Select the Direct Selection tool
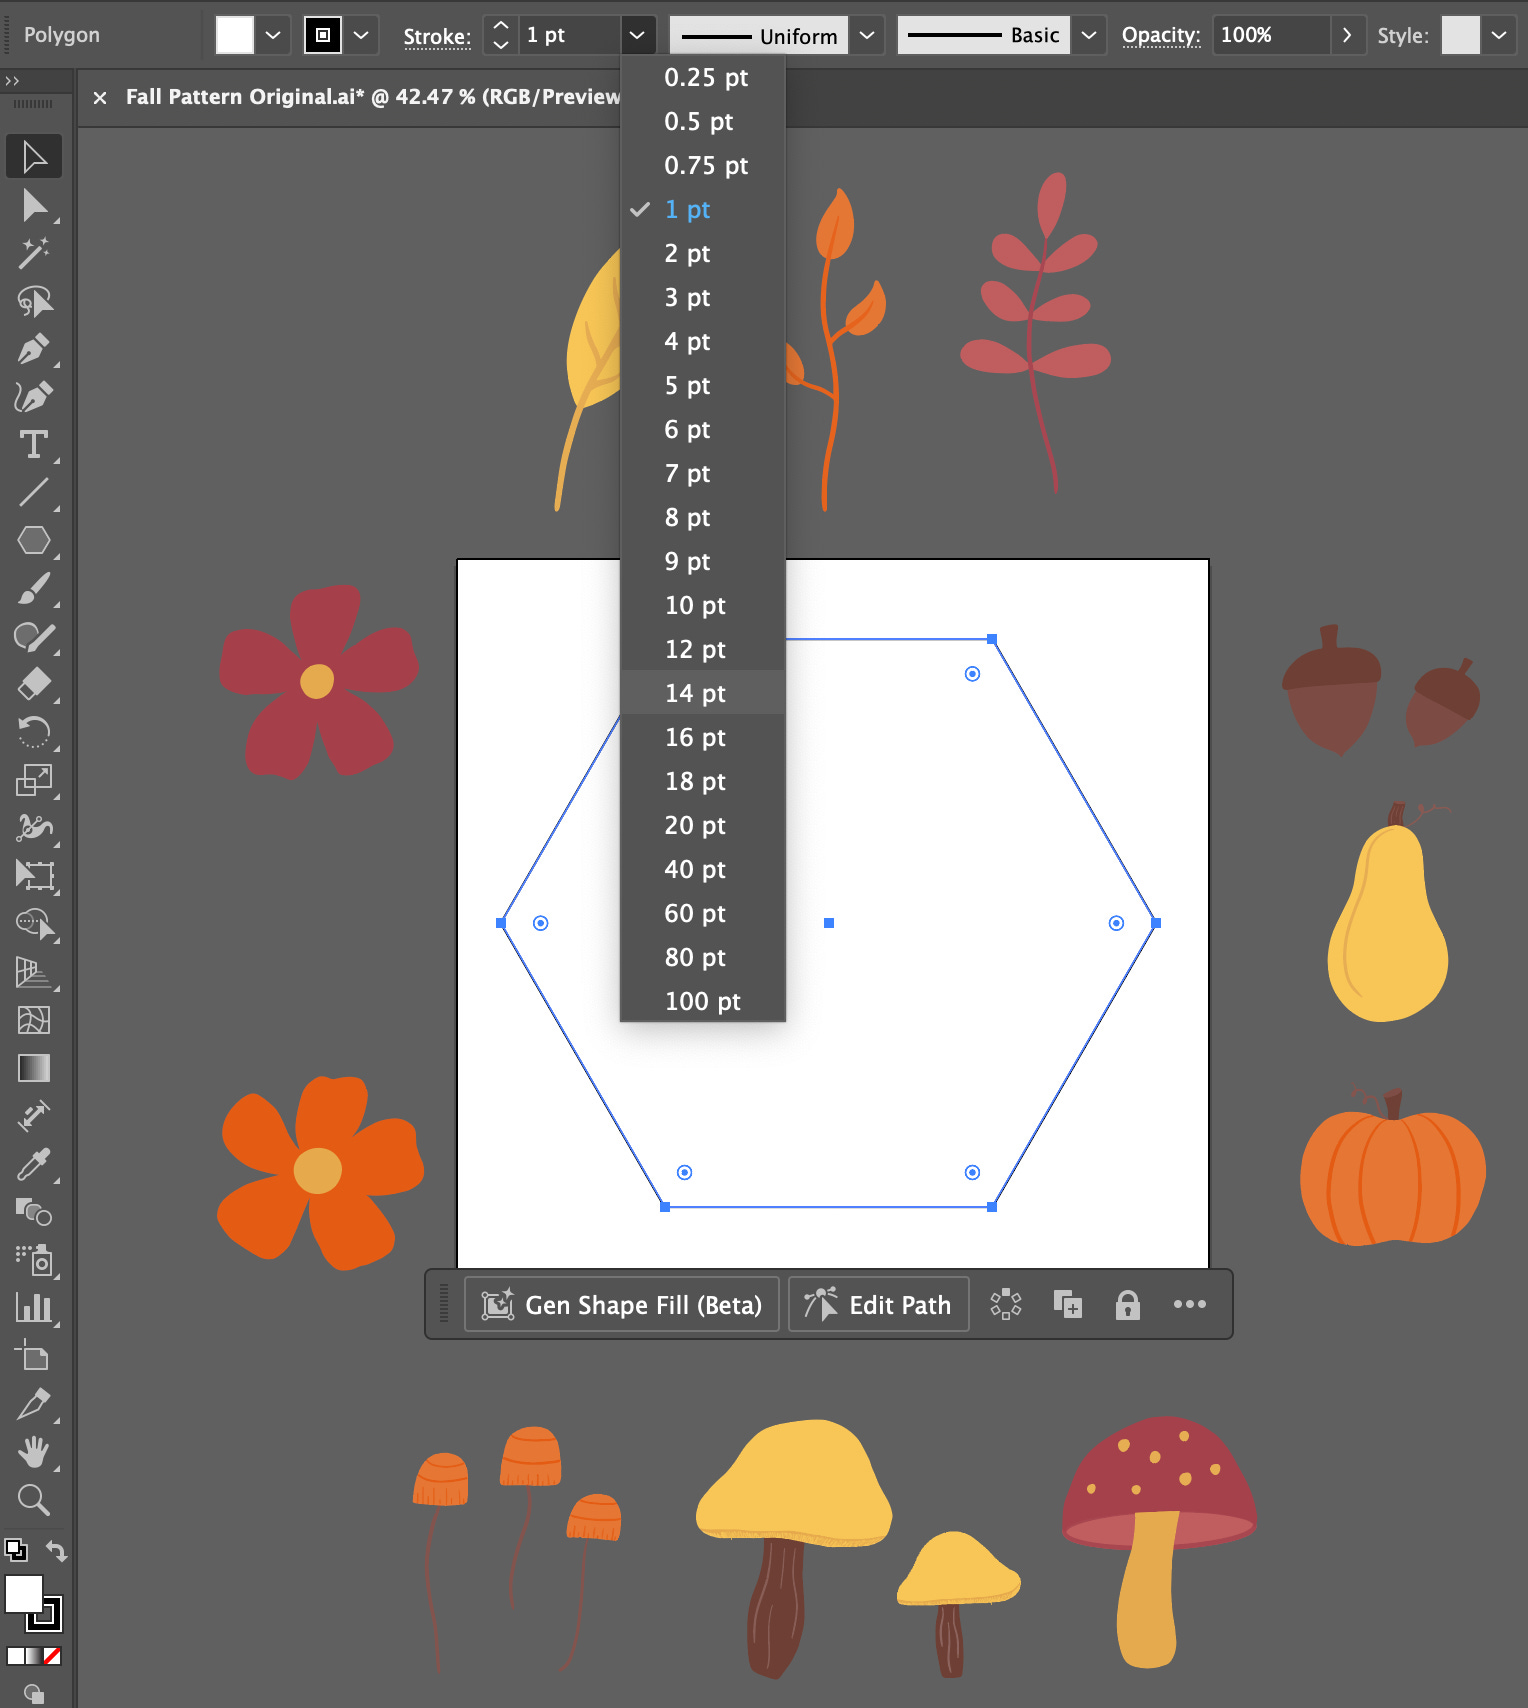The height and width of the screenshot is (1708, 1528). pyautogui.click(x=34, y=205)
